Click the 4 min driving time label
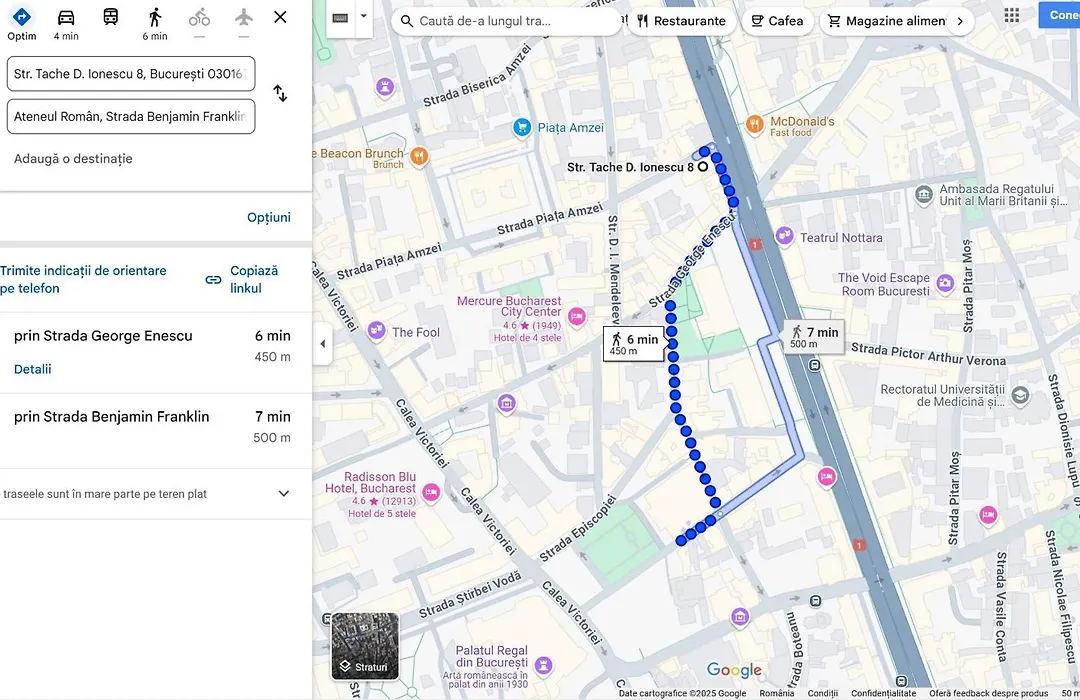Viewport: 1080px width, 700px height. (x=66, y=37)
